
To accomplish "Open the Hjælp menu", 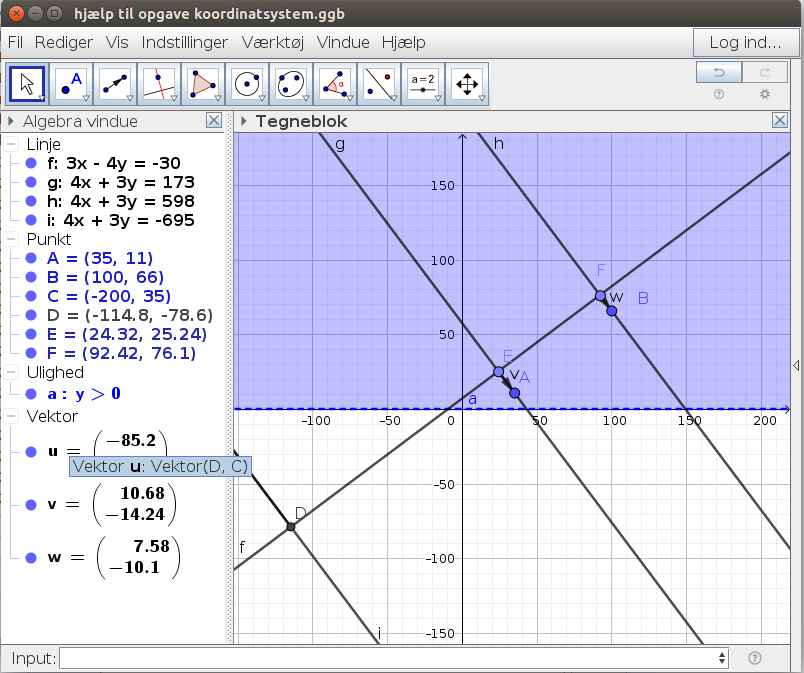I will click(403, 42).
